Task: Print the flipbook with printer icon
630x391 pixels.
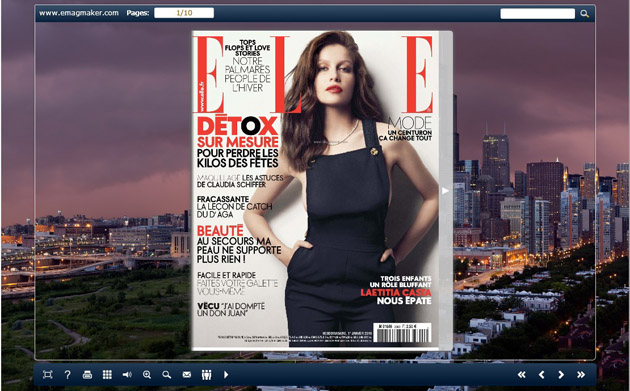Action: click(87, 375)
